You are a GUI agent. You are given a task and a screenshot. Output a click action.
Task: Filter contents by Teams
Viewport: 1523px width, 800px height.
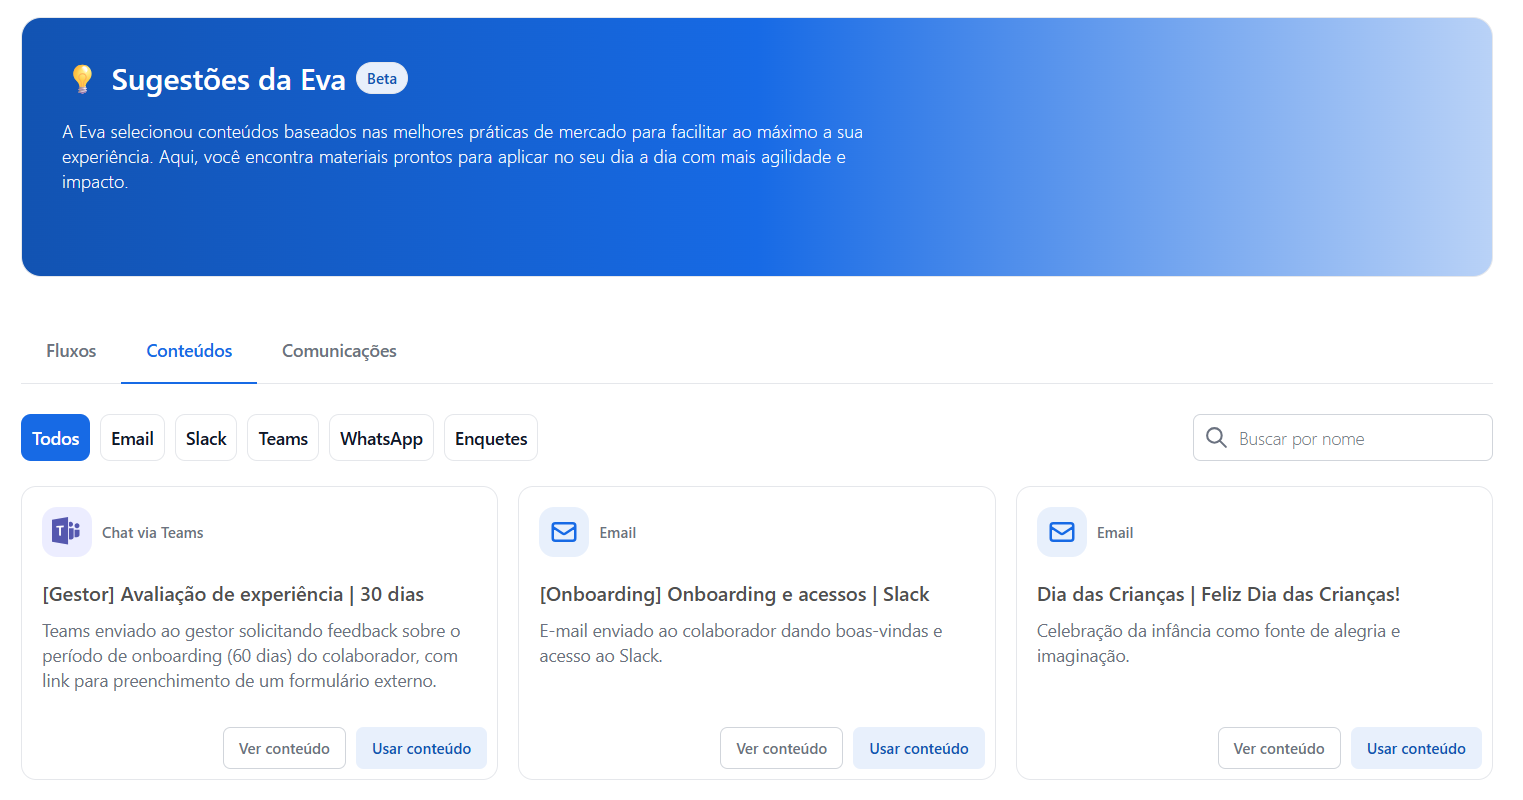click(x=283, y=438)
